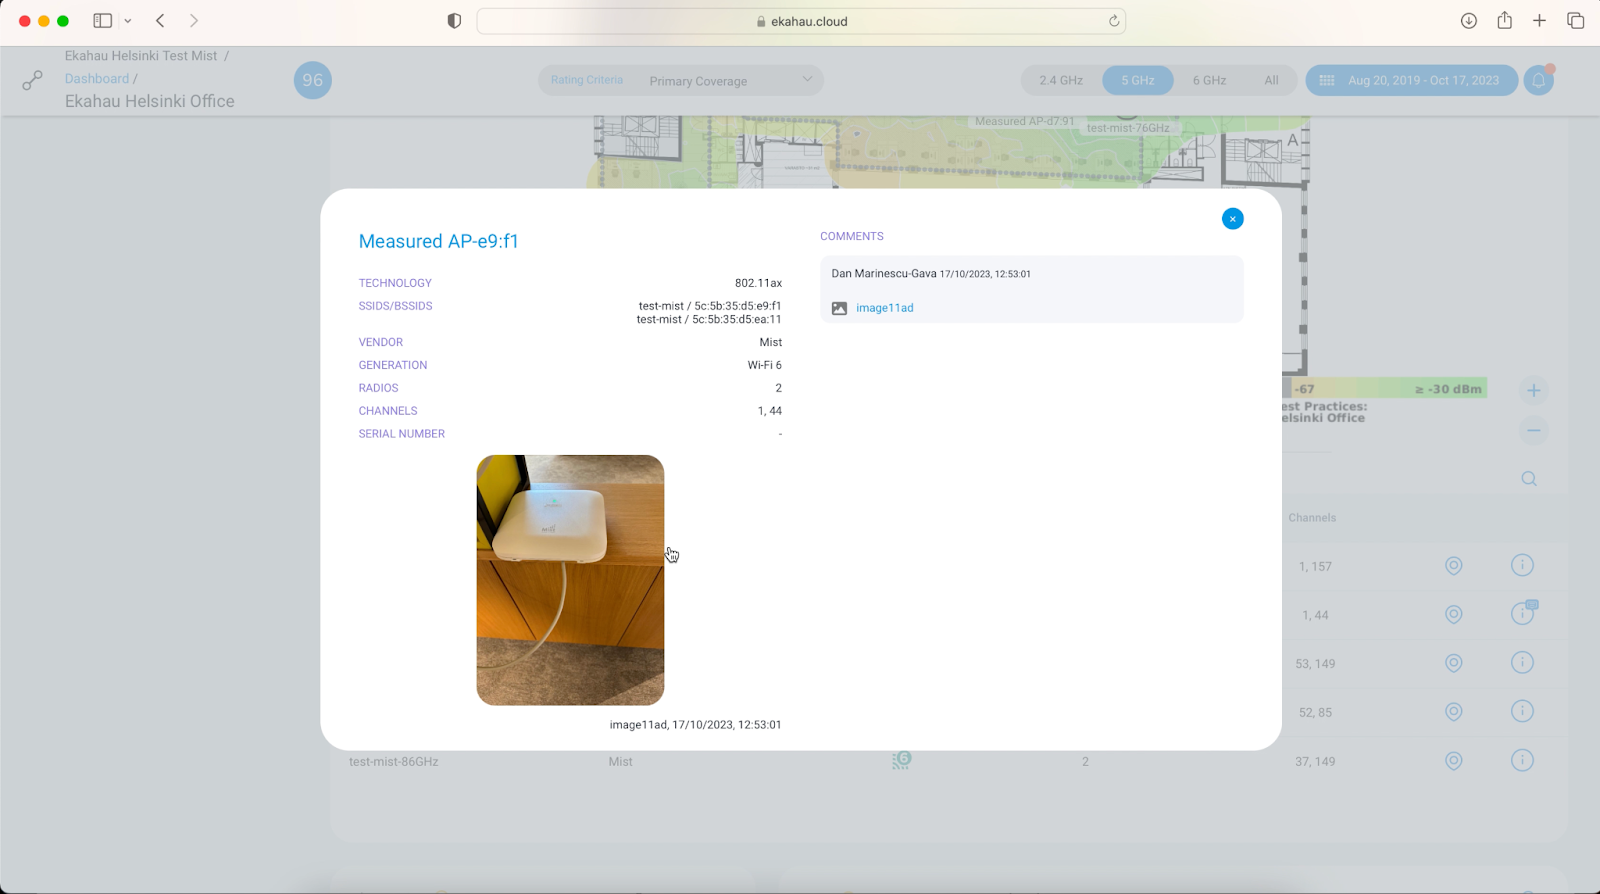This screenshot has width=1600, height=894.
Task: Zoom out on the floor map
Action: [x=1533, y=431]
